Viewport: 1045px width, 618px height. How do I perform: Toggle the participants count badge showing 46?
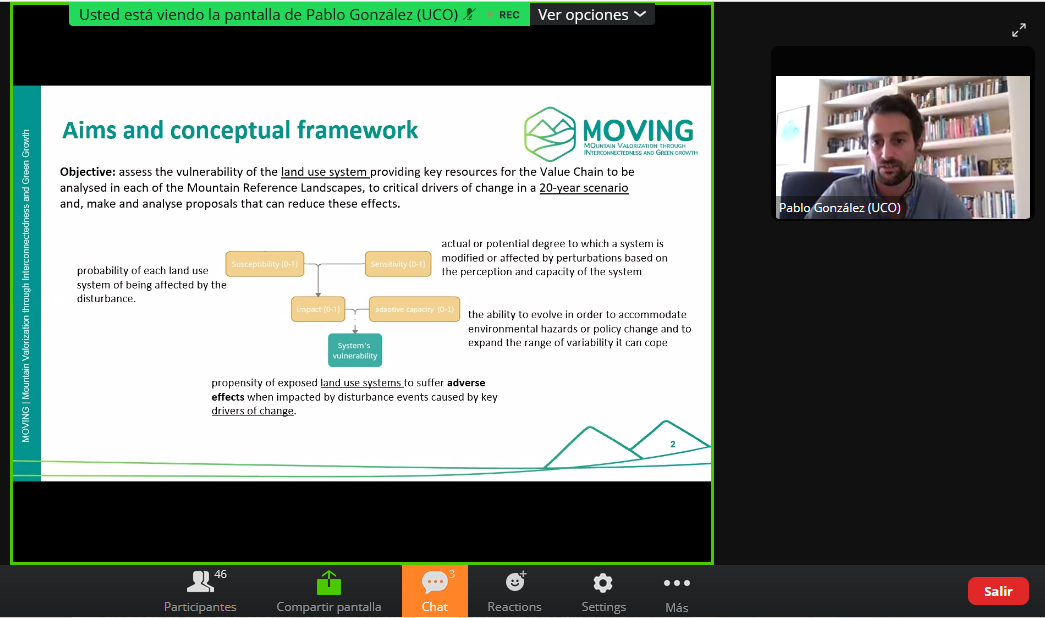219,573
